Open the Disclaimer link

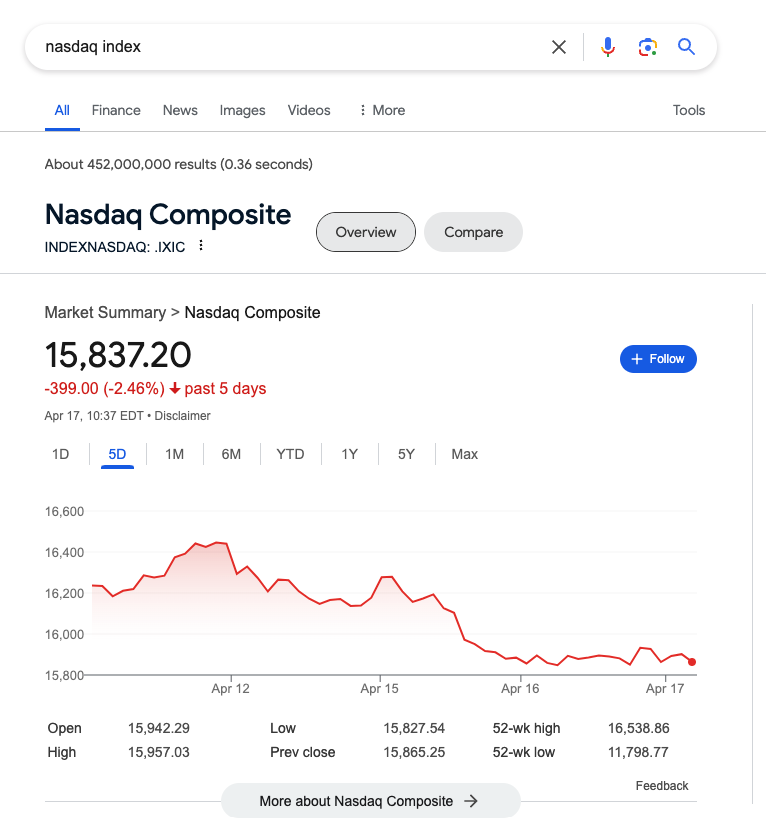pyautogui.click(x=182, y=416)
